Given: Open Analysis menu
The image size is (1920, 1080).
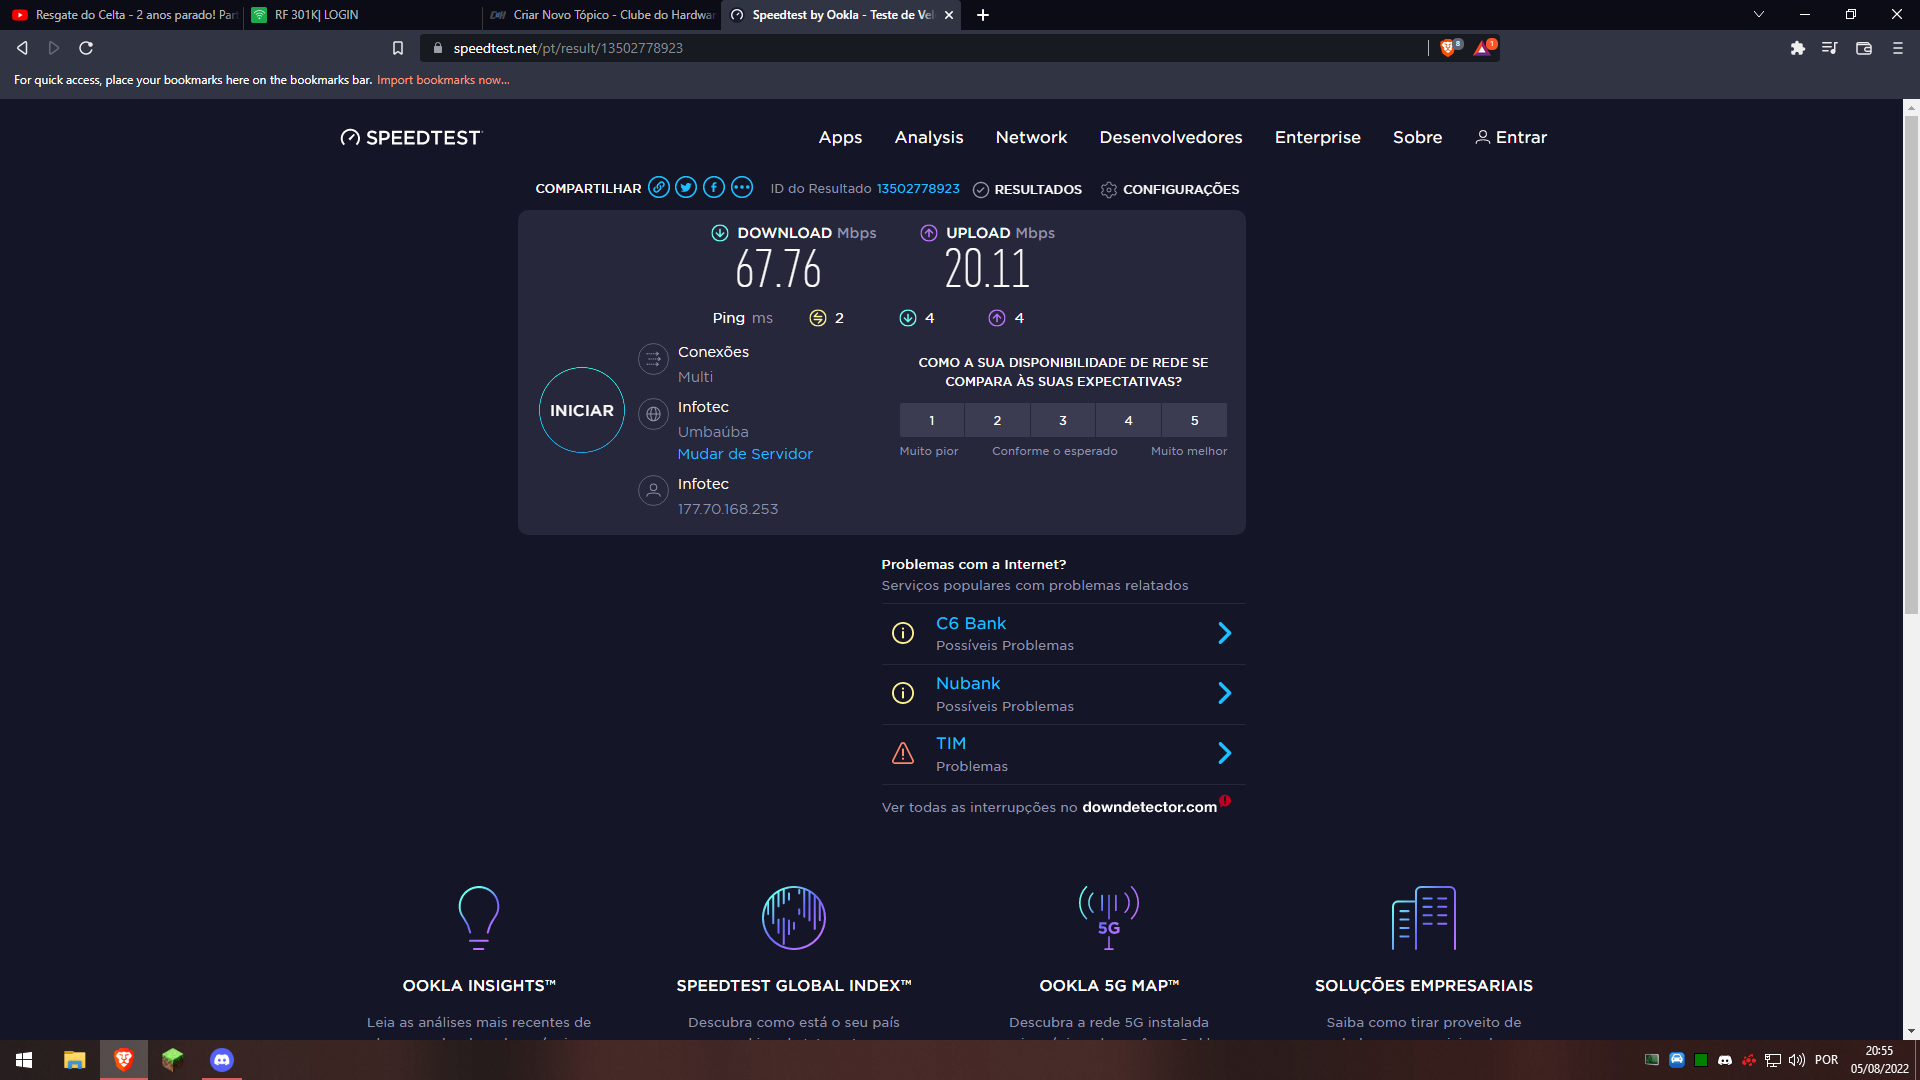Looking at the screenshot, I should pos(929,138).
